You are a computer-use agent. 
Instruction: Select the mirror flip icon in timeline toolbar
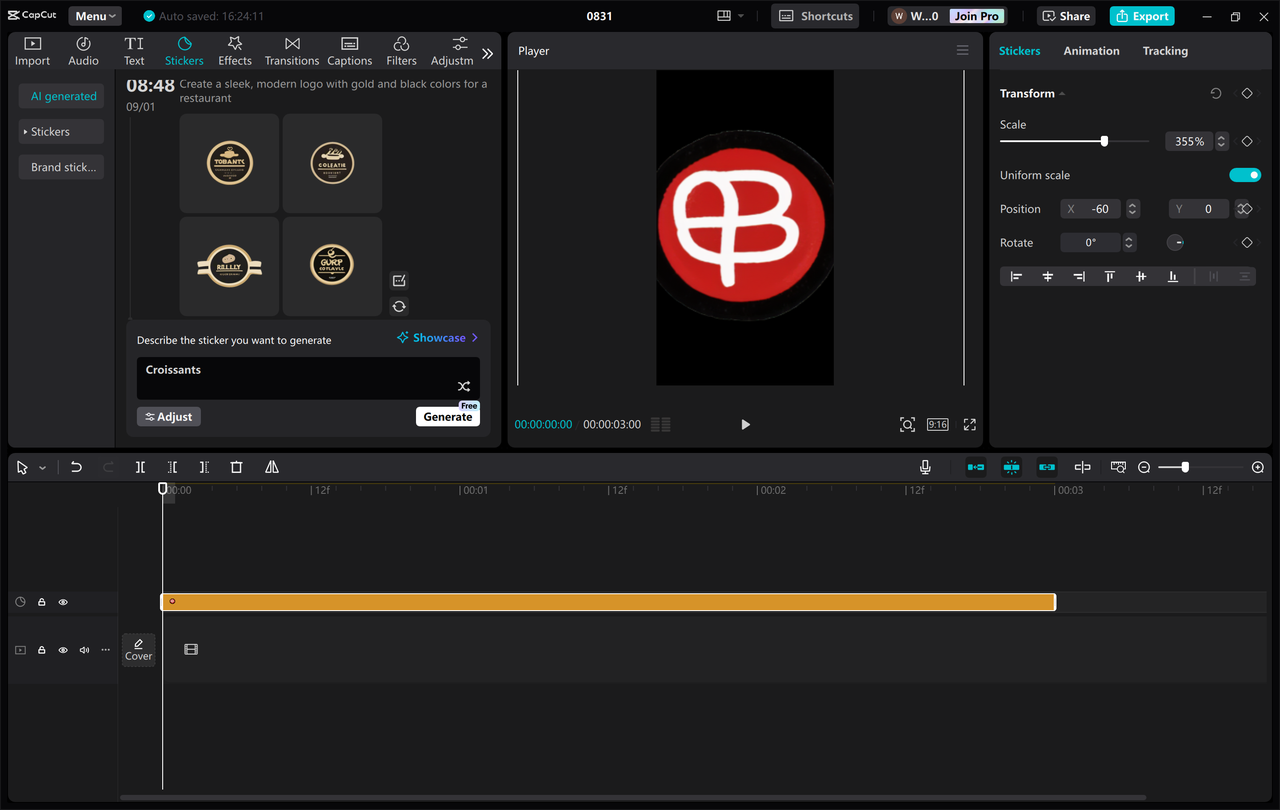(272, 466)
